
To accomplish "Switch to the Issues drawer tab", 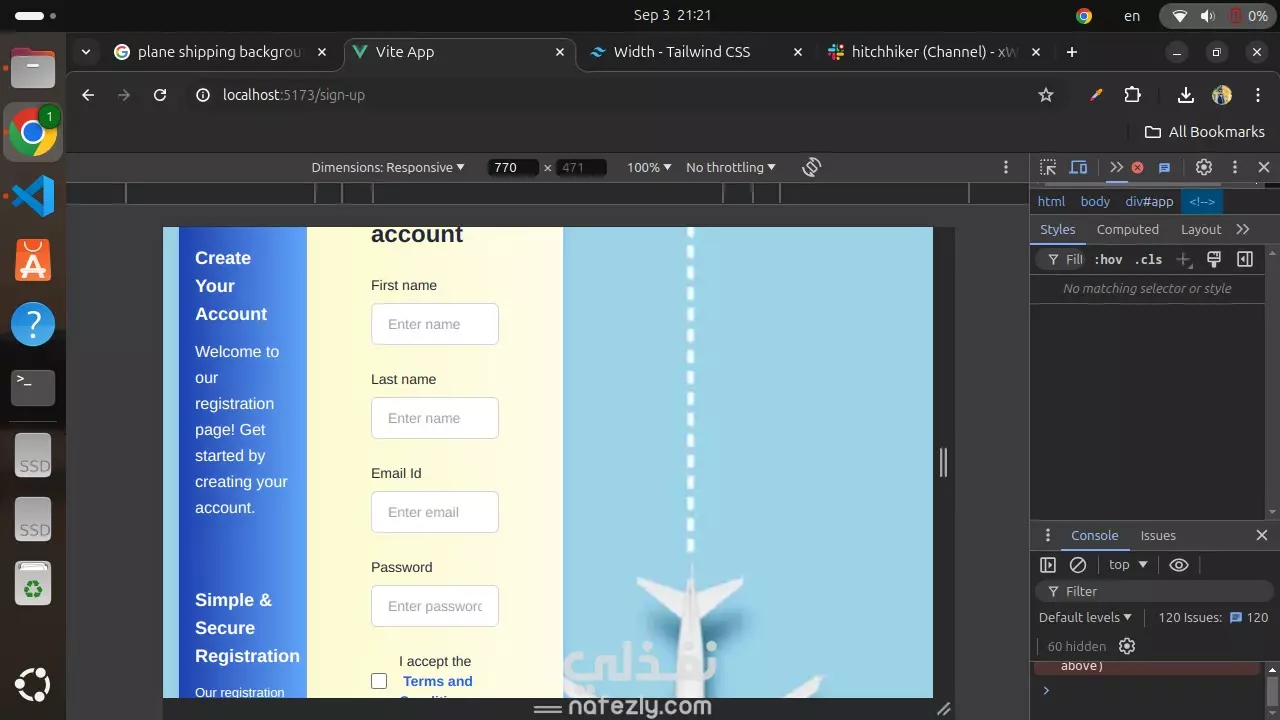I will [1158, 535].
